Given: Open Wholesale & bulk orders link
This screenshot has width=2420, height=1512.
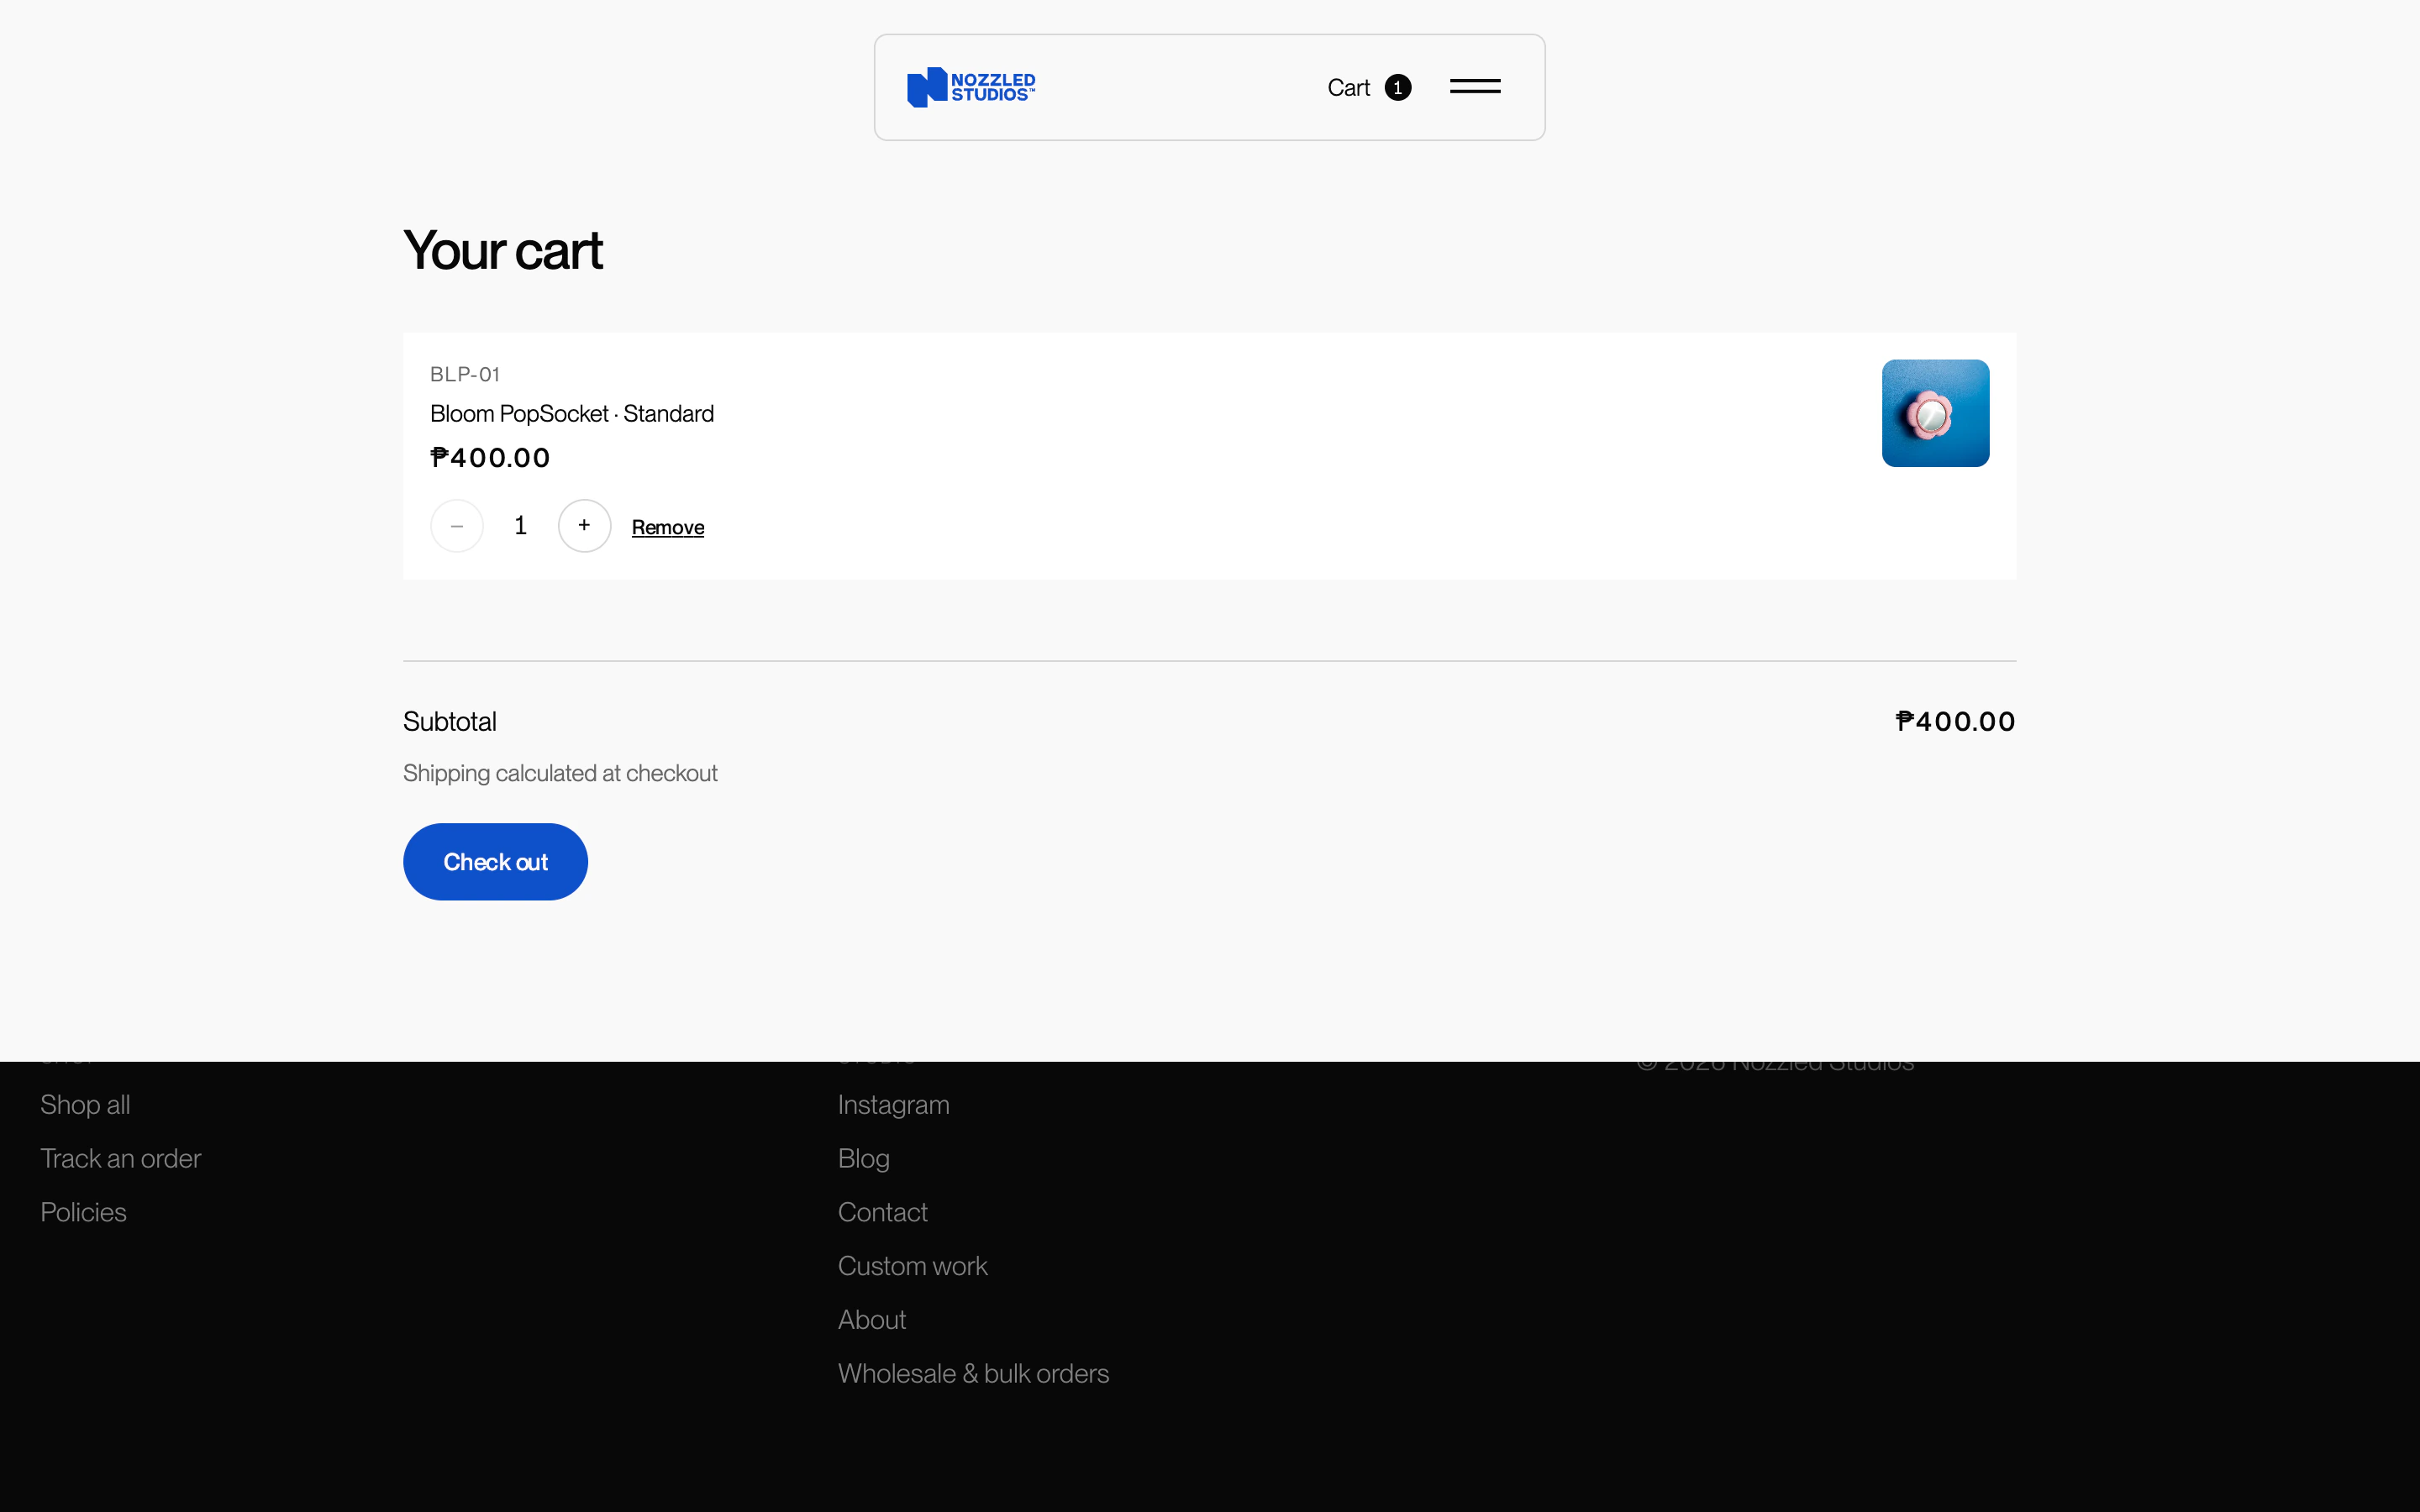Looking at the screenshot, I should (973, 1374).
